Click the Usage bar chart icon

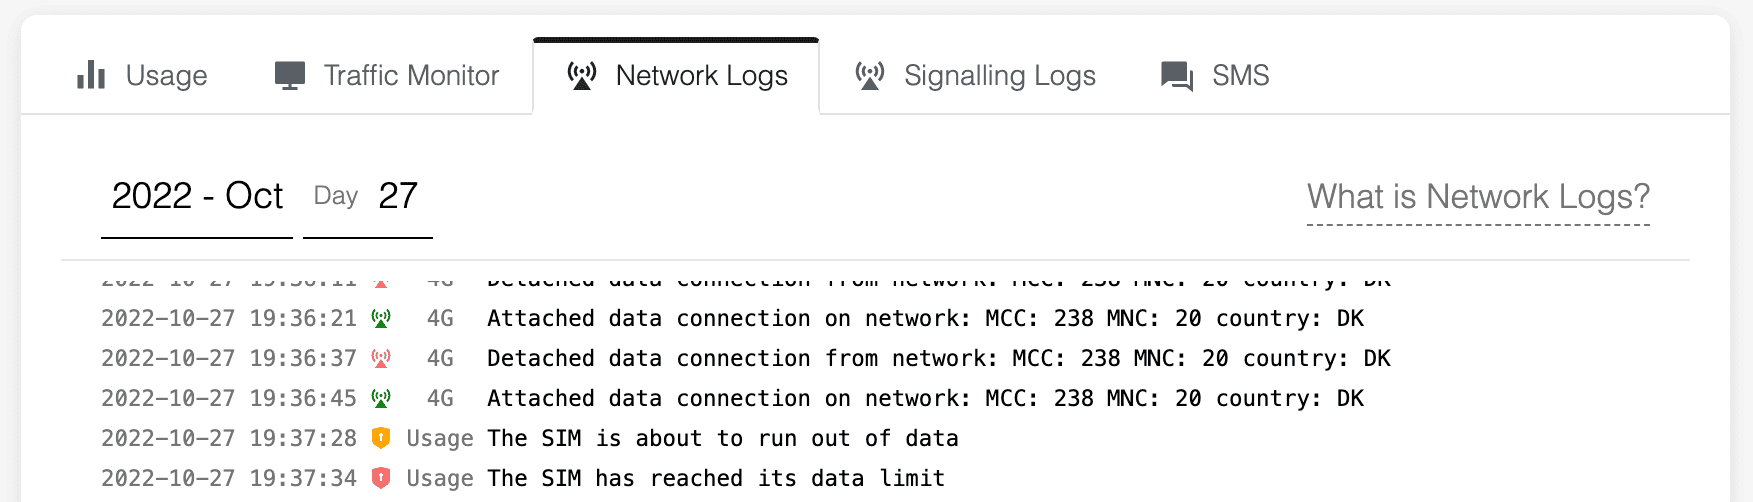91,75
